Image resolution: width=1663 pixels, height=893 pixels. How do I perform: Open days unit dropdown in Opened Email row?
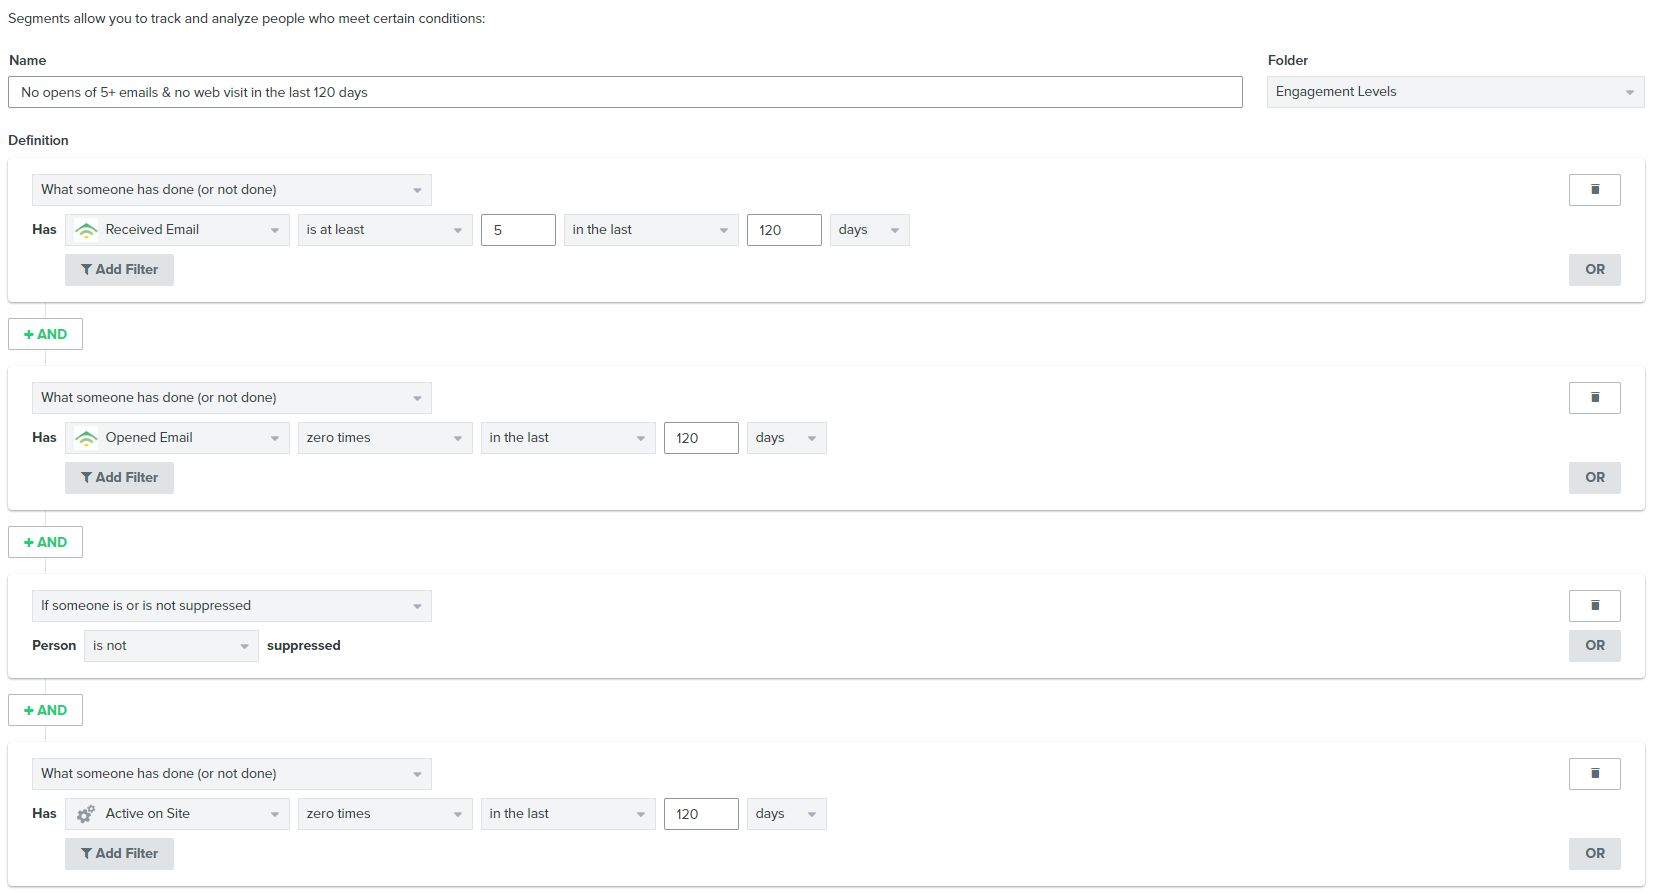pyautogui.click(x=786, y=438)
